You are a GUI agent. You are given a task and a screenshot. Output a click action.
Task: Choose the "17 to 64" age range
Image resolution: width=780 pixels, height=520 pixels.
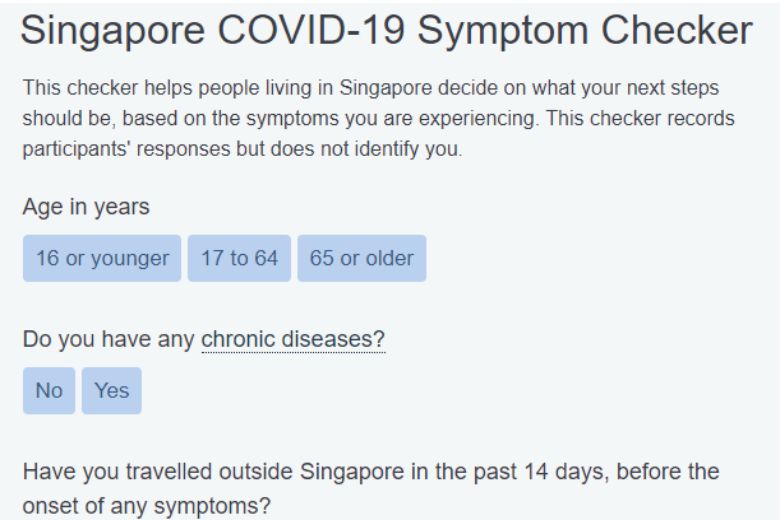pos(239,258)
